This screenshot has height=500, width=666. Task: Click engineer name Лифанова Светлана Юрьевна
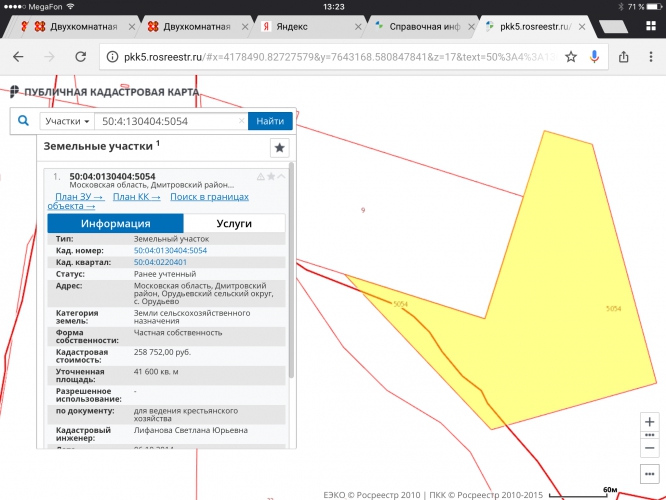click(191, 430)
